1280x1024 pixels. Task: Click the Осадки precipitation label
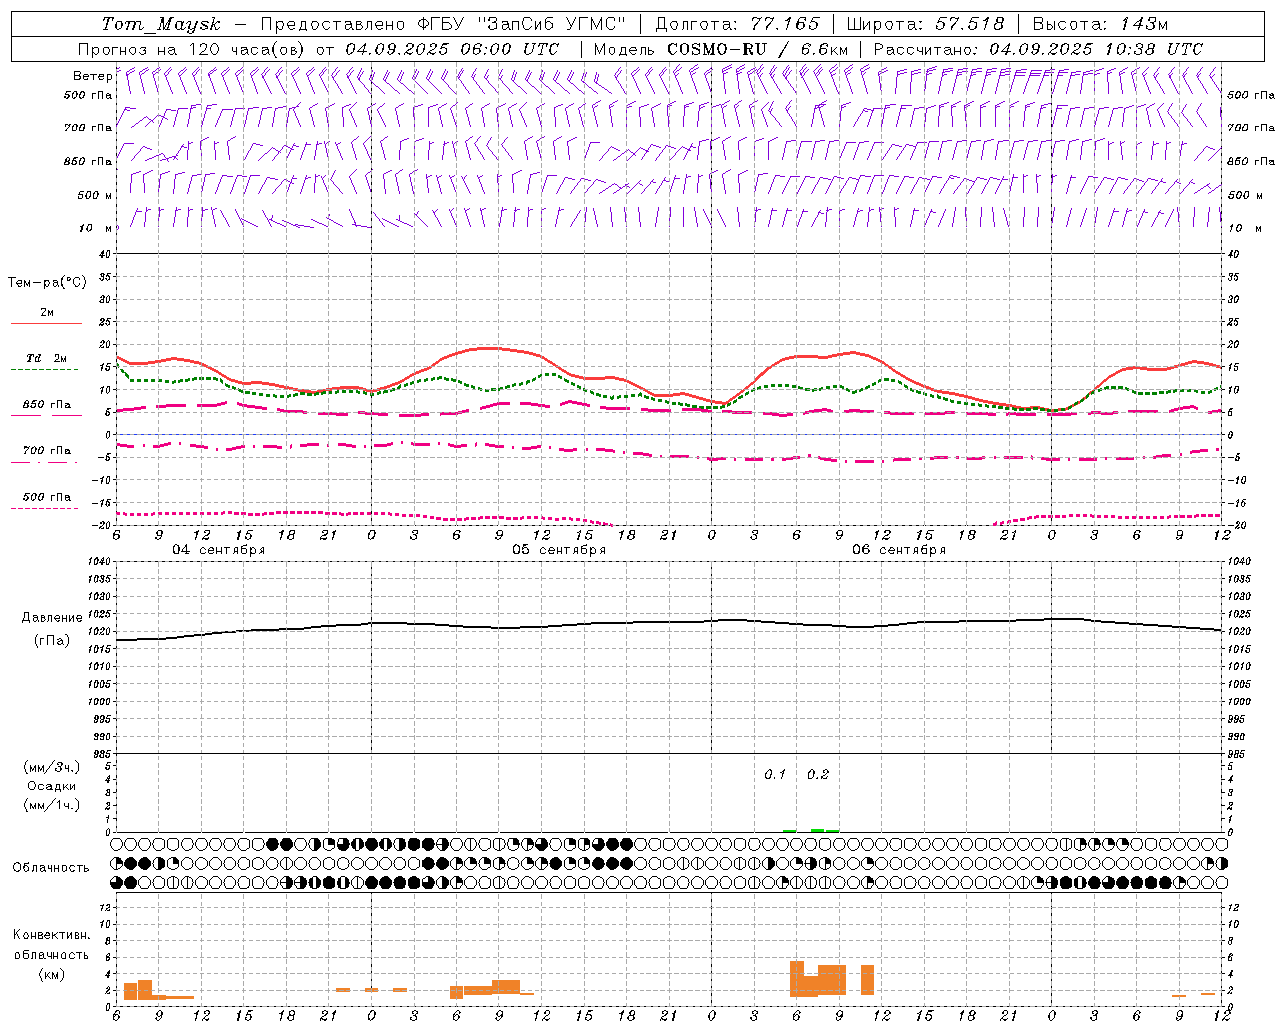(x=52, y=786)
